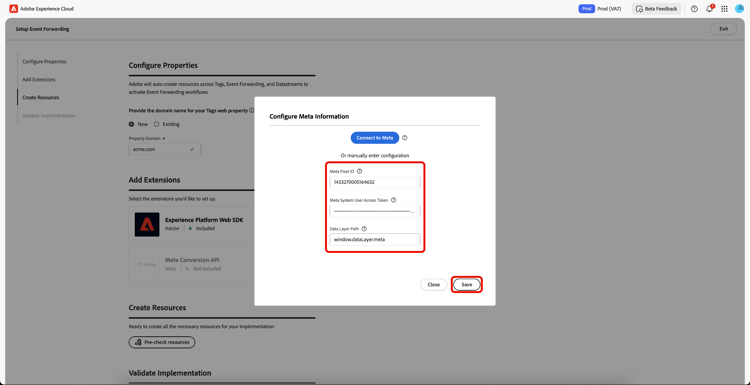Click the Data Layer Path input field
The width and height of the screenshot is (750, 385).
(375, 239)
